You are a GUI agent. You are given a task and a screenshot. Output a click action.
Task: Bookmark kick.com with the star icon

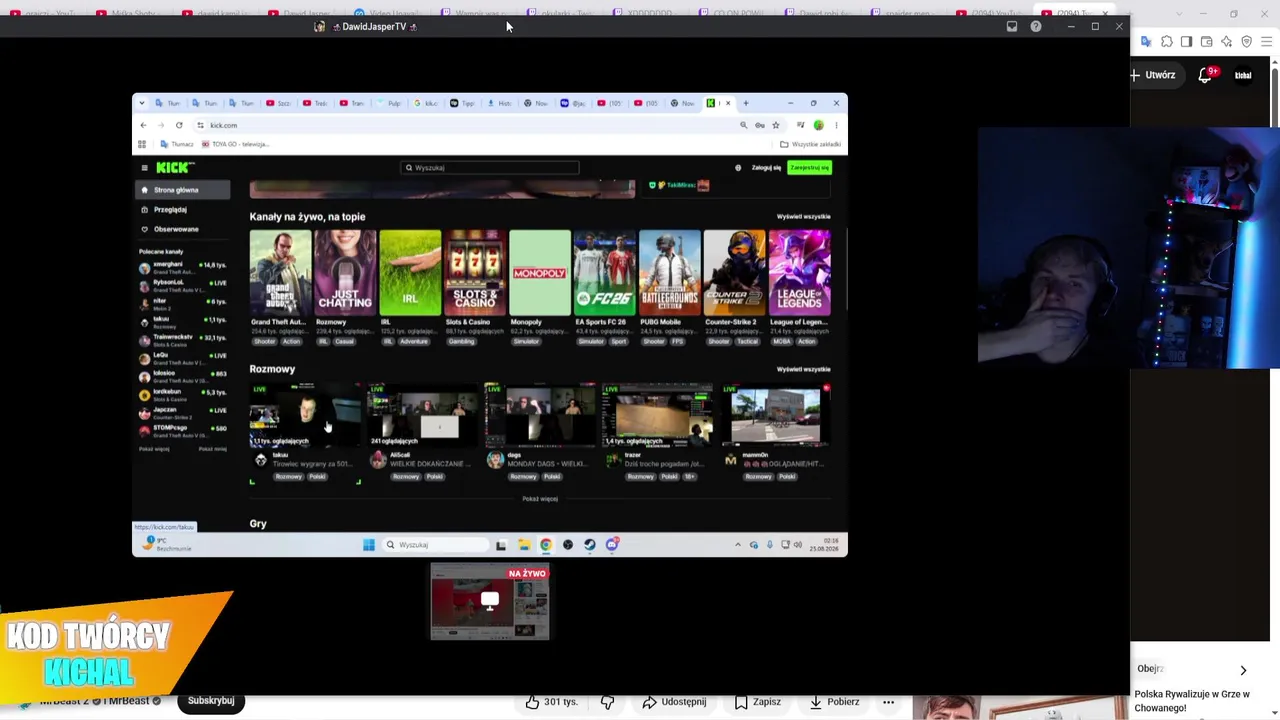pyautogui.click(x=775, y=125)
